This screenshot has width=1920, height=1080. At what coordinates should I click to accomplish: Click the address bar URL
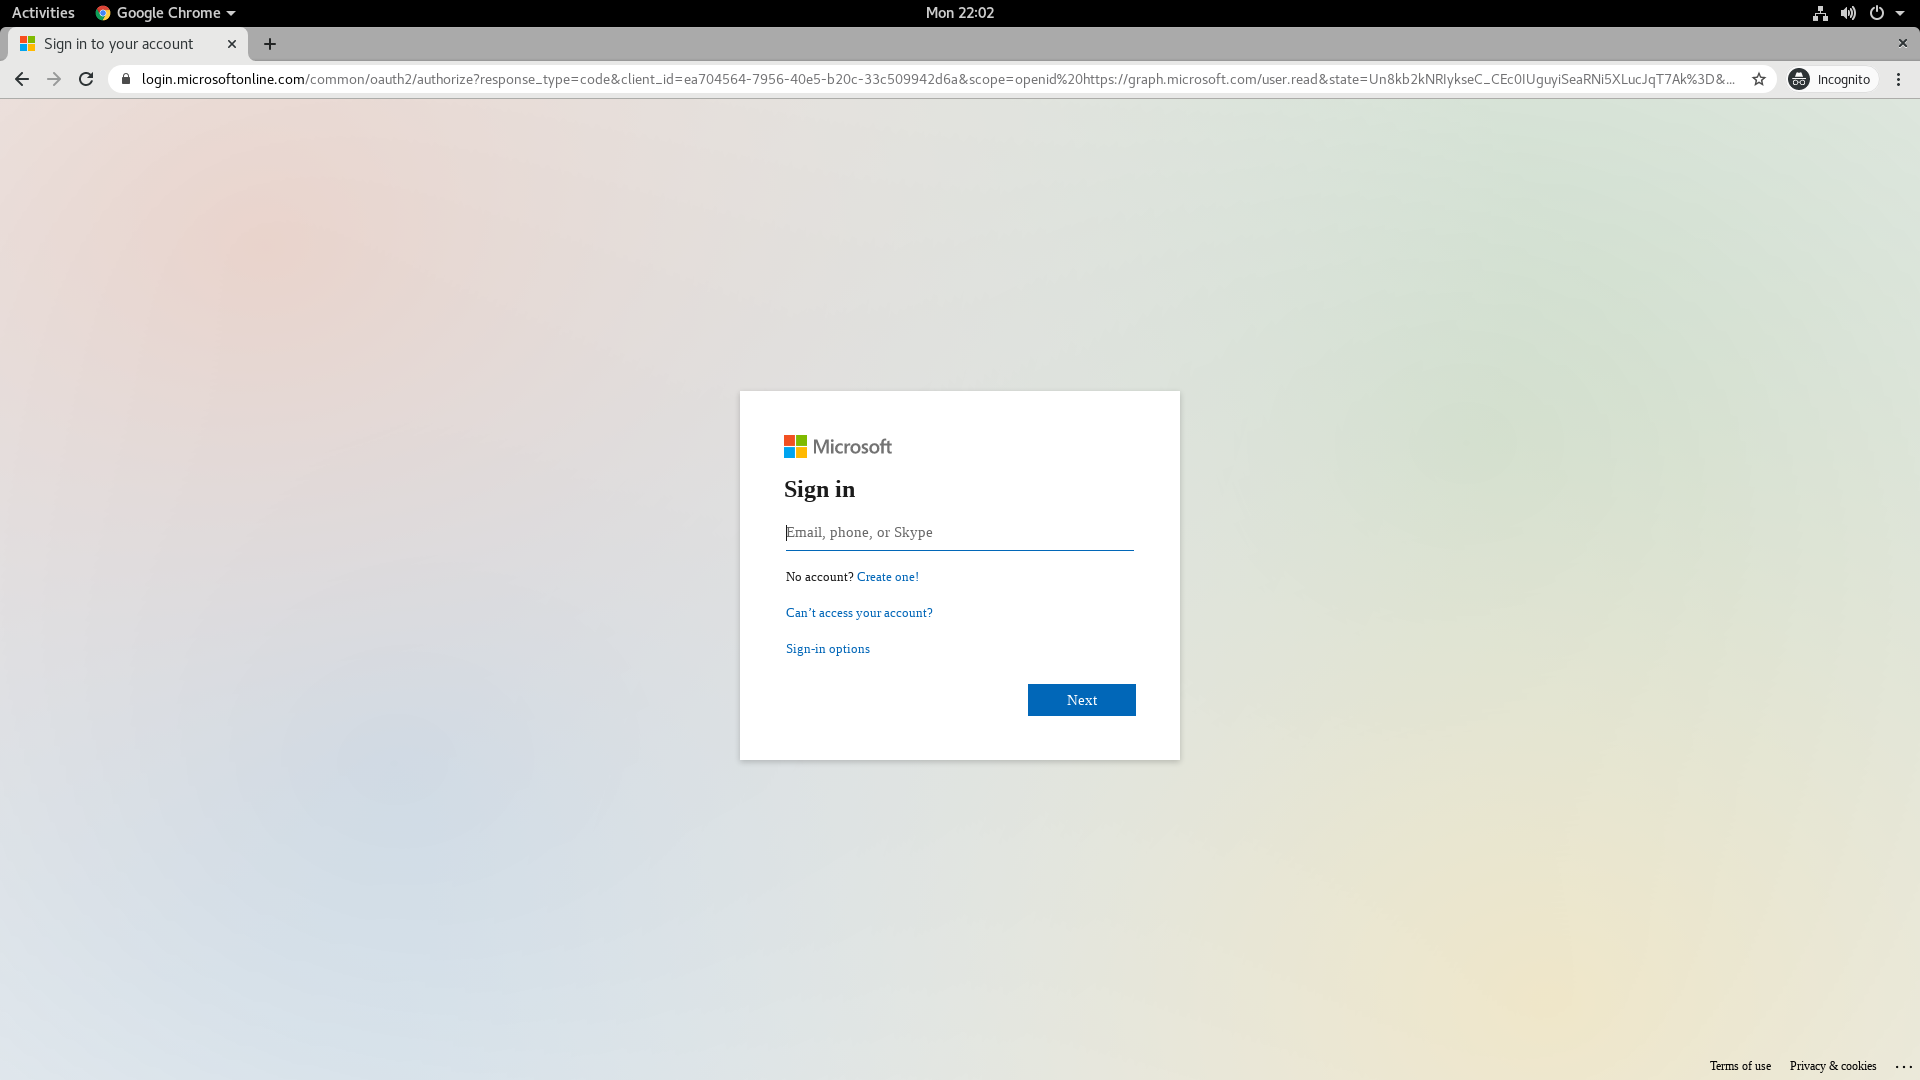938,79
